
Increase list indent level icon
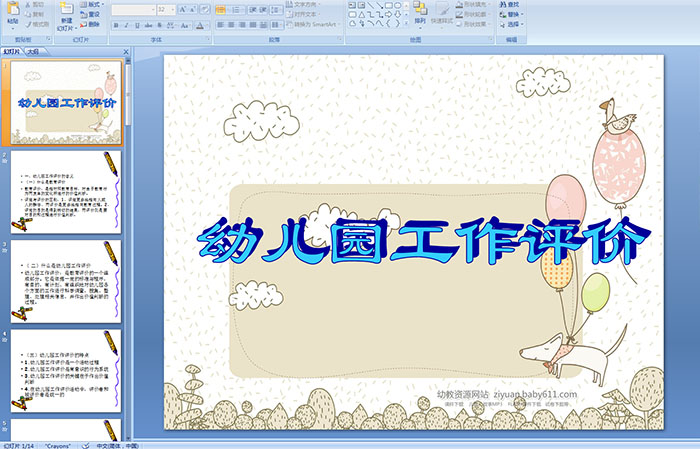click(263, 10)
